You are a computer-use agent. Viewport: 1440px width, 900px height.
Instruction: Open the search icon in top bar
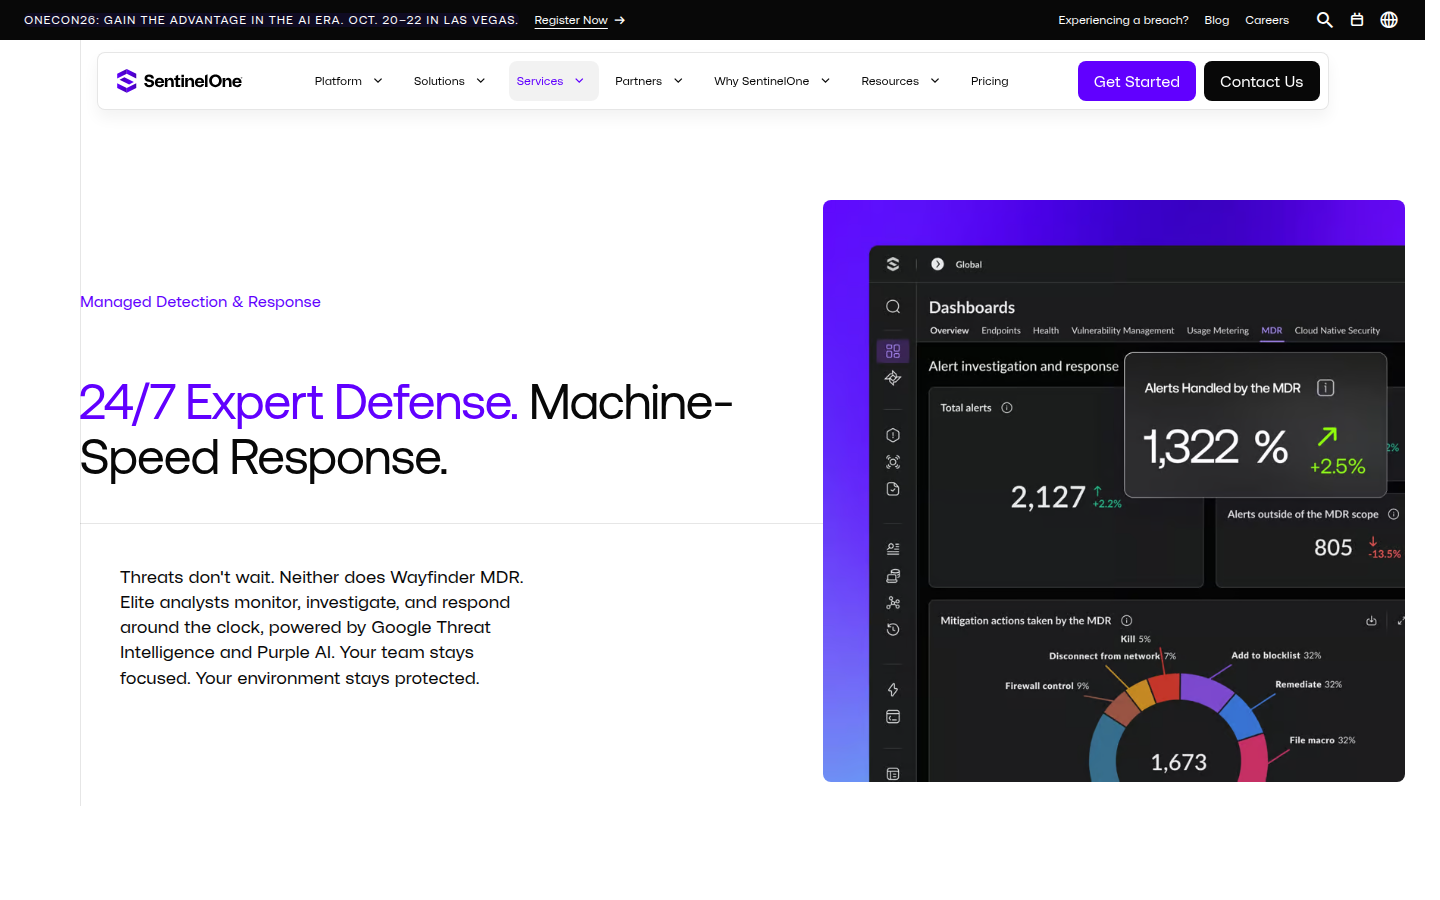(1325, 20)
